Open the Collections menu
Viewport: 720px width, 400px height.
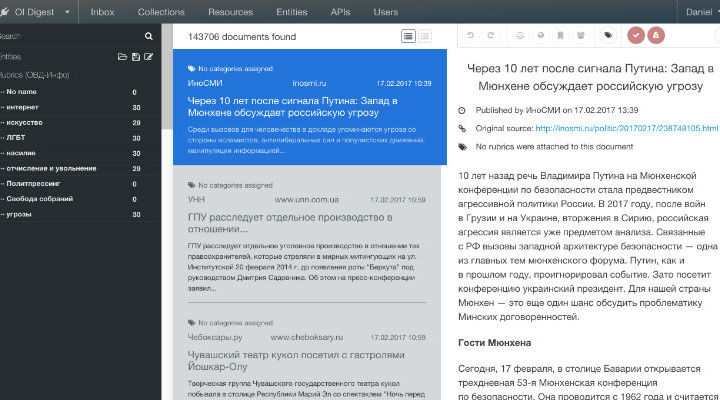click(x=161, y=12)
